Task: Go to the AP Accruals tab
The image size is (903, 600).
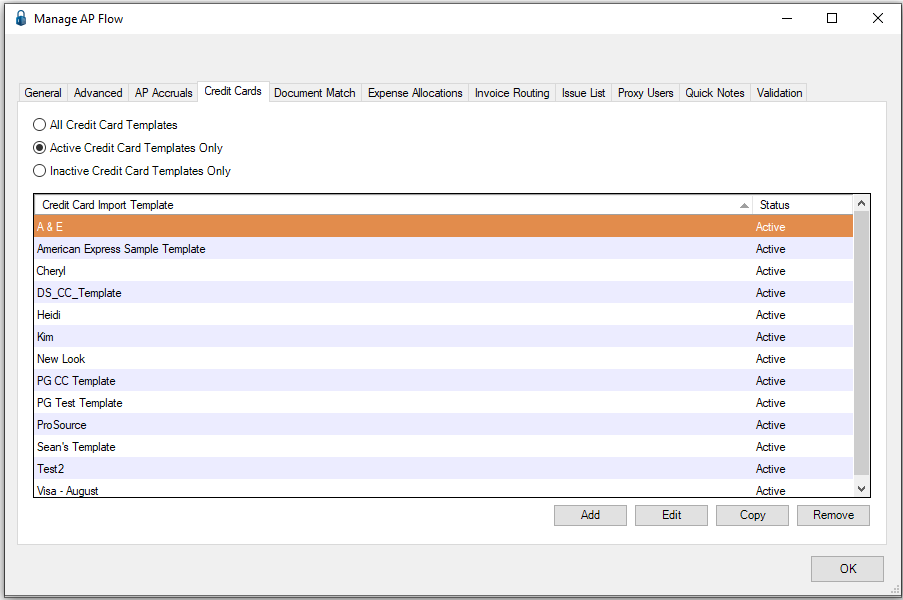Action: click(x=164, y=93)
